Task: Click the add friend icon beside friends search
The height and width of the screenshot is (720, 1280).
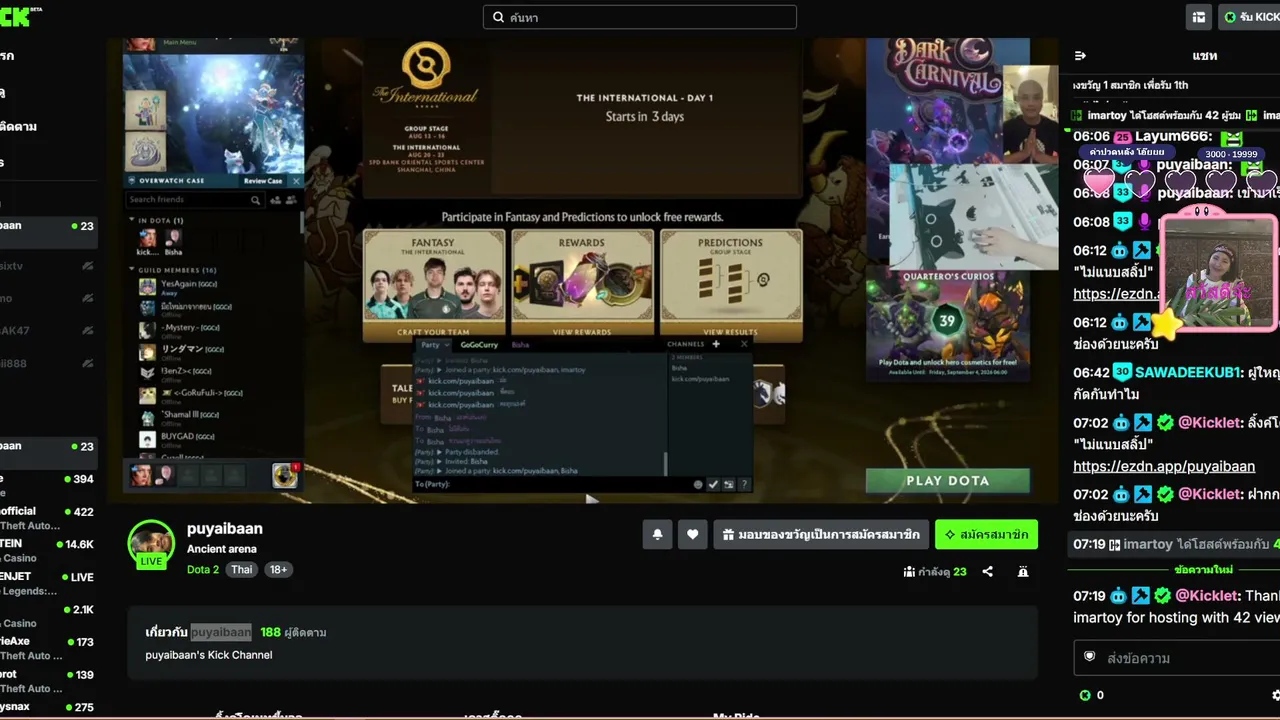Action: (x=274, y=200)
